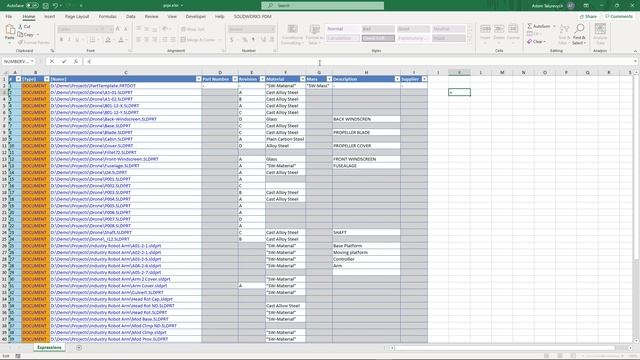Open the Page Layout tab

click(x=77, y=16)
